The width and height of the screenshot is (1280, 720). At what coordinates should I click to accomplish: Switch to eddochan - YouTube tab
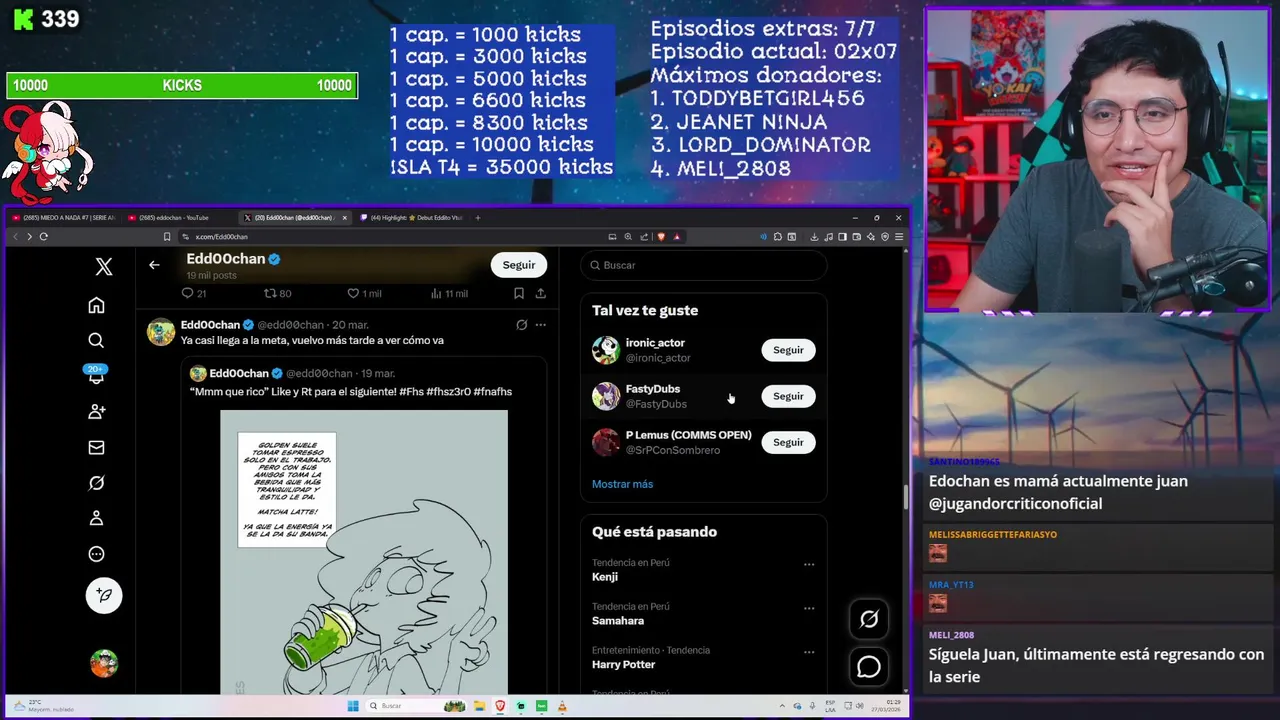pyautogui.click(x=178, y=217)
